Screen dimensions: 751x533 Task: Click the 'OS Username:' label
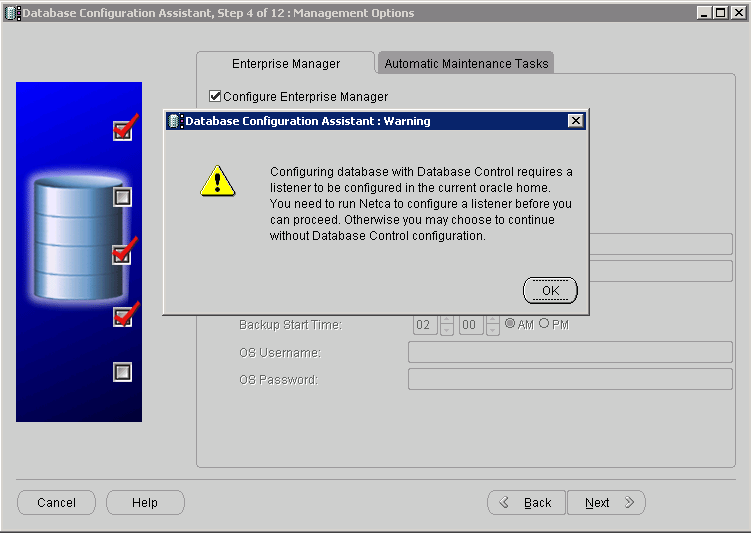tap(280, 352)
